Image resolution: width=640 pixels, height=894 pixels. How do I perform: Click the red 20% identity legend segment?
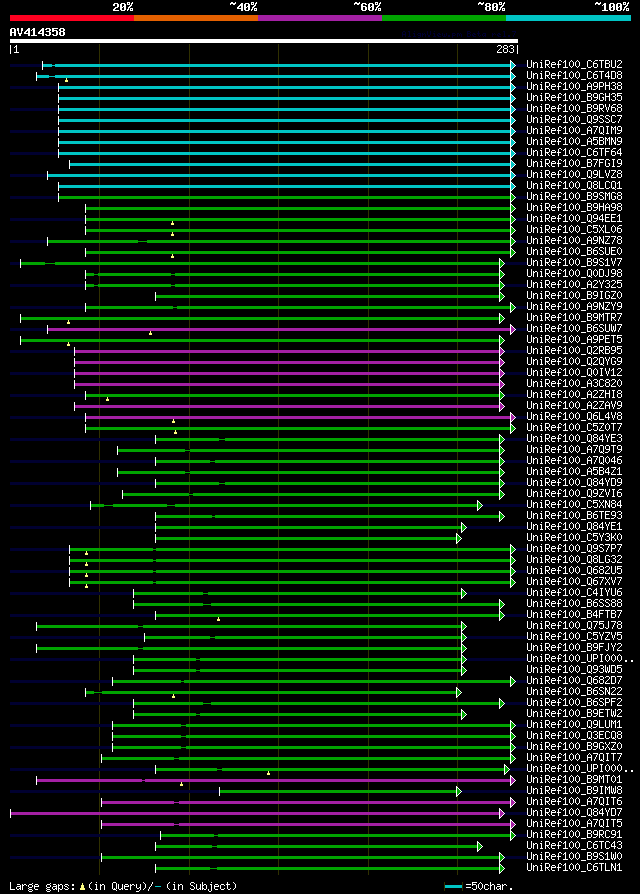[72, 18]
